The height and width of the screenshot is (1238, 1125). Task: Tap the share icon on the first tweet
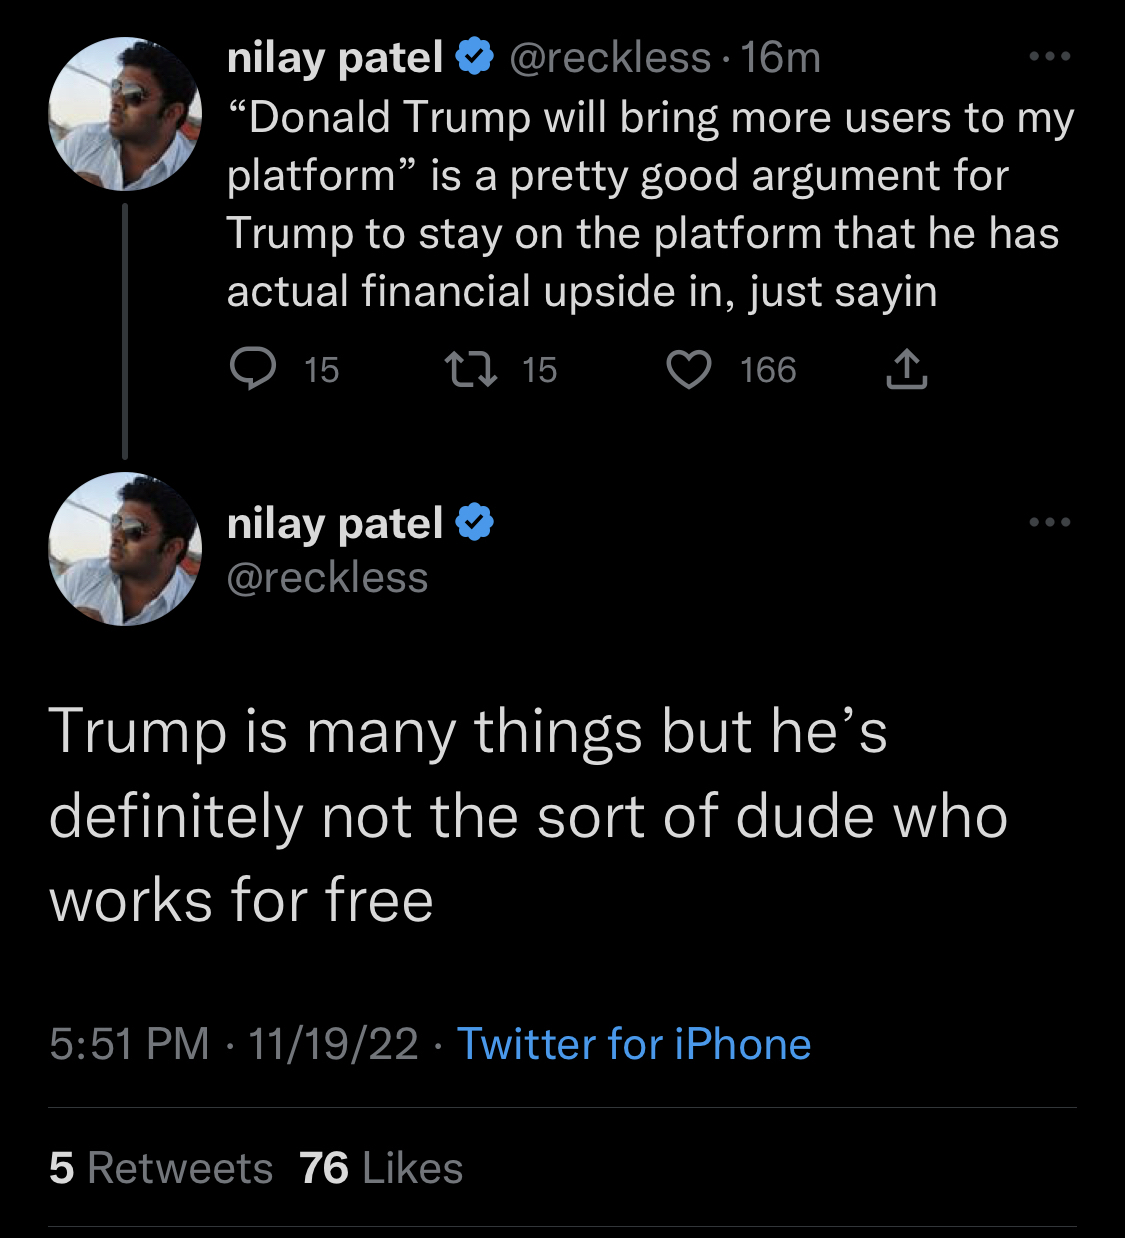point(906,370)
